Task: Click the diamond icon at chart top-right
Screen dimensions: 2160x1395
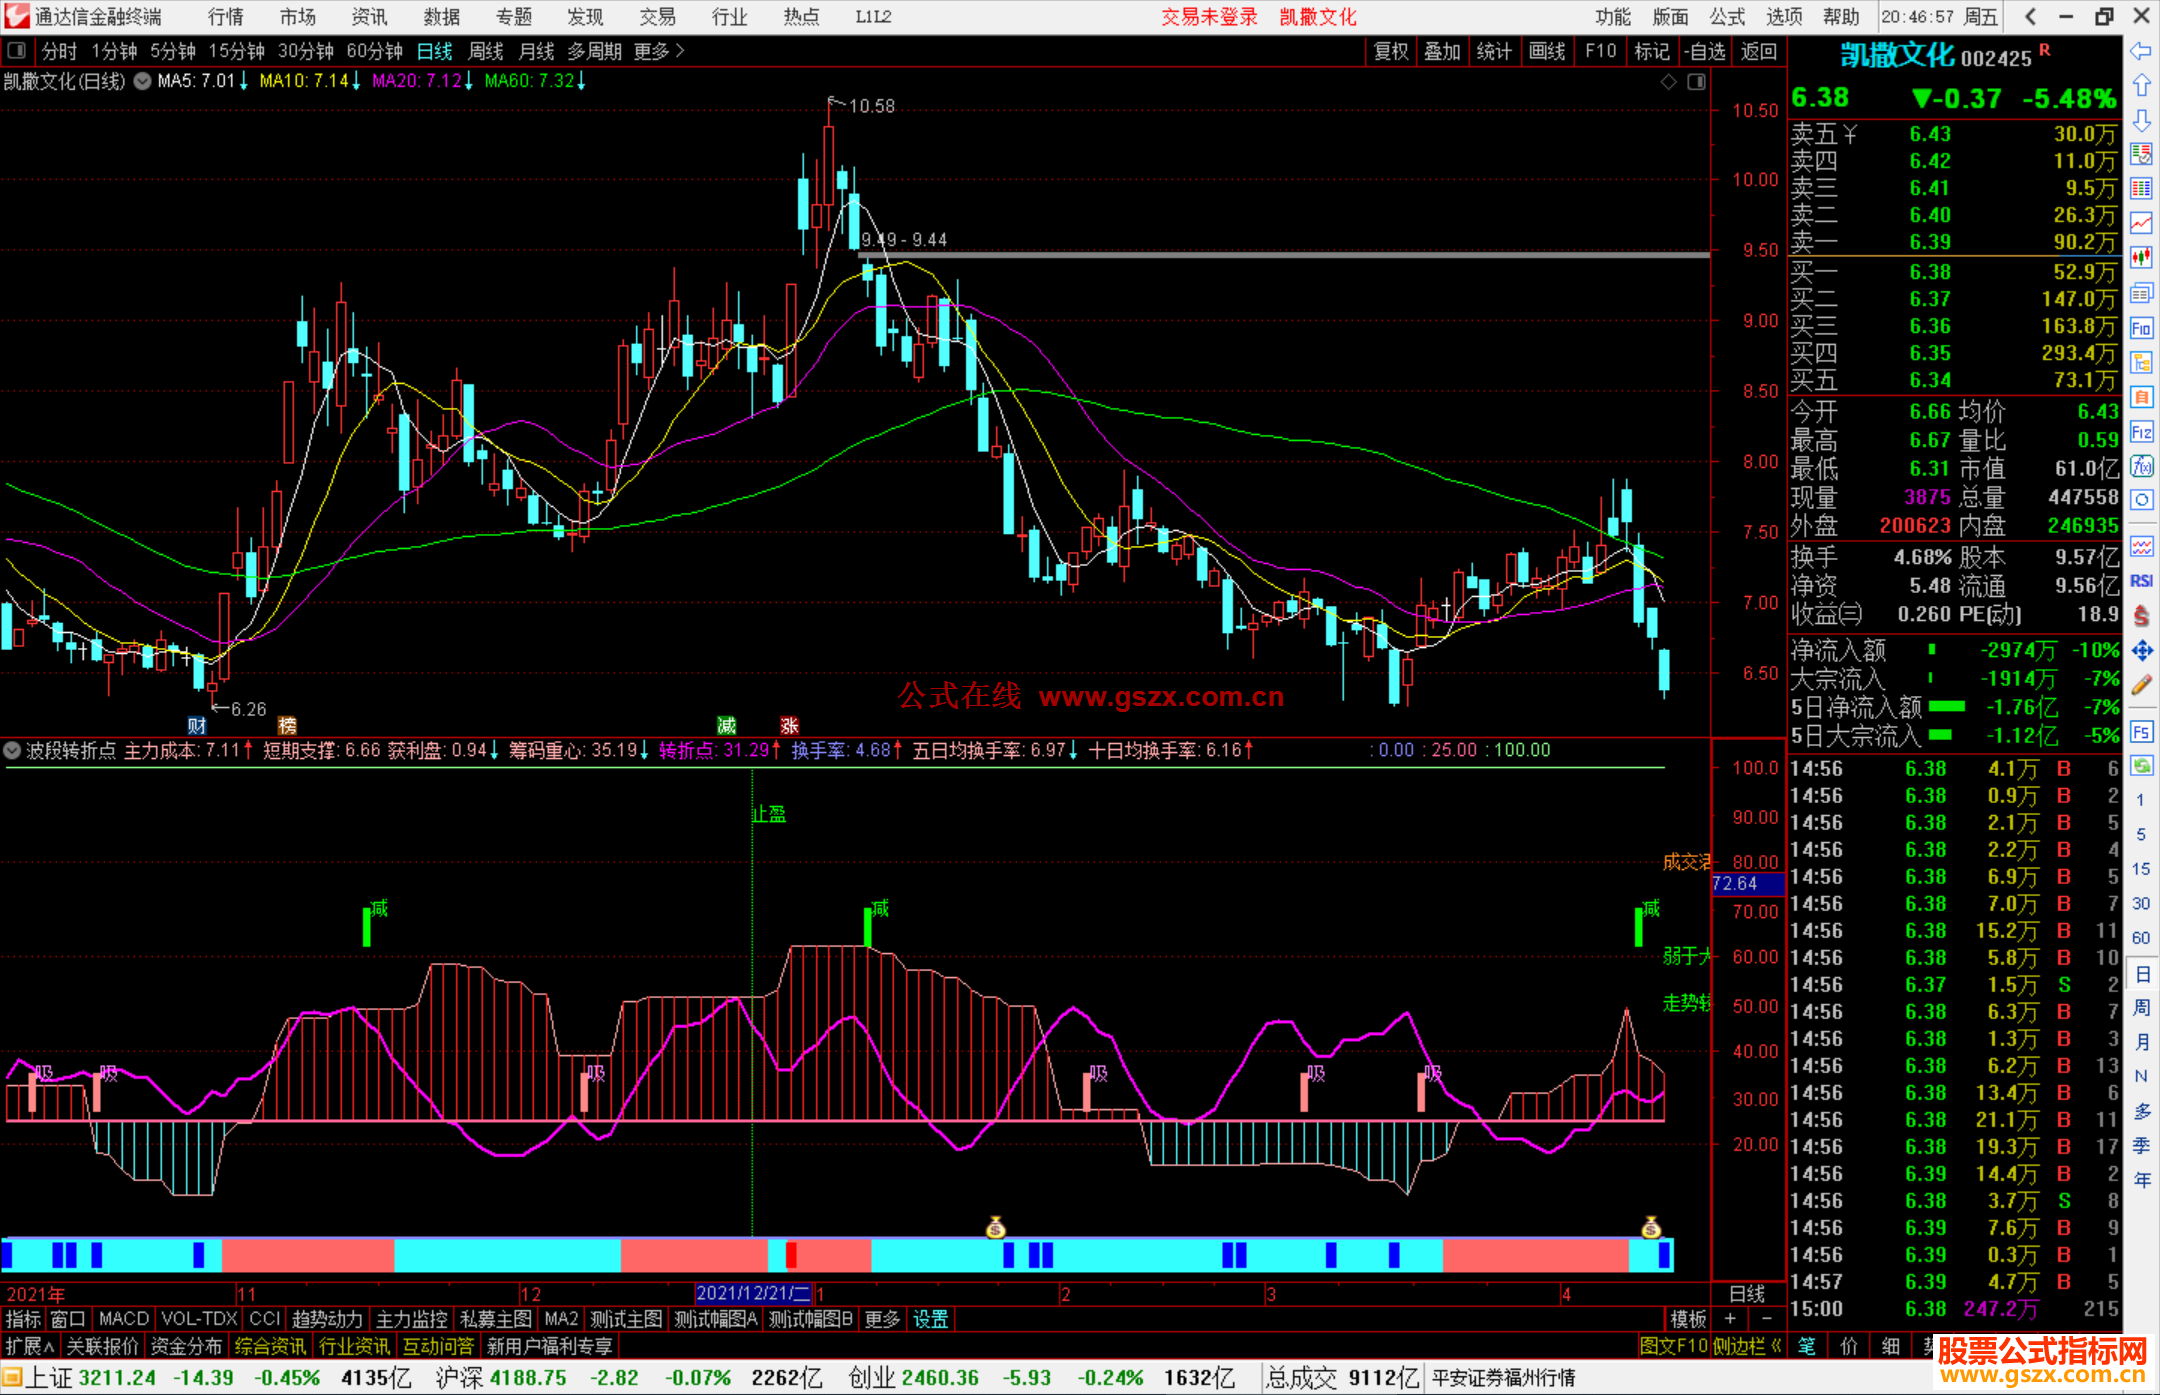Action: [1668, 82]
